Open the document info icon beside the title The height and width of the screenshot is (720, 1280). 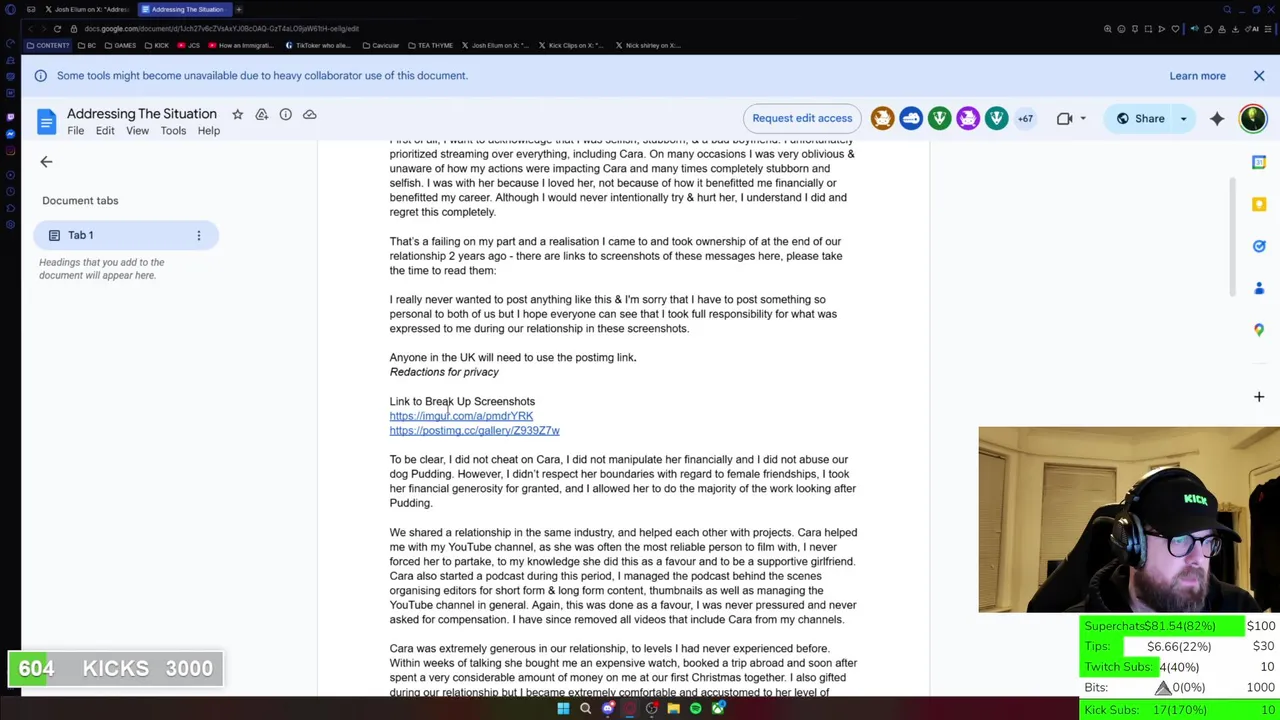pyautogui.click(x=285, y=114)
